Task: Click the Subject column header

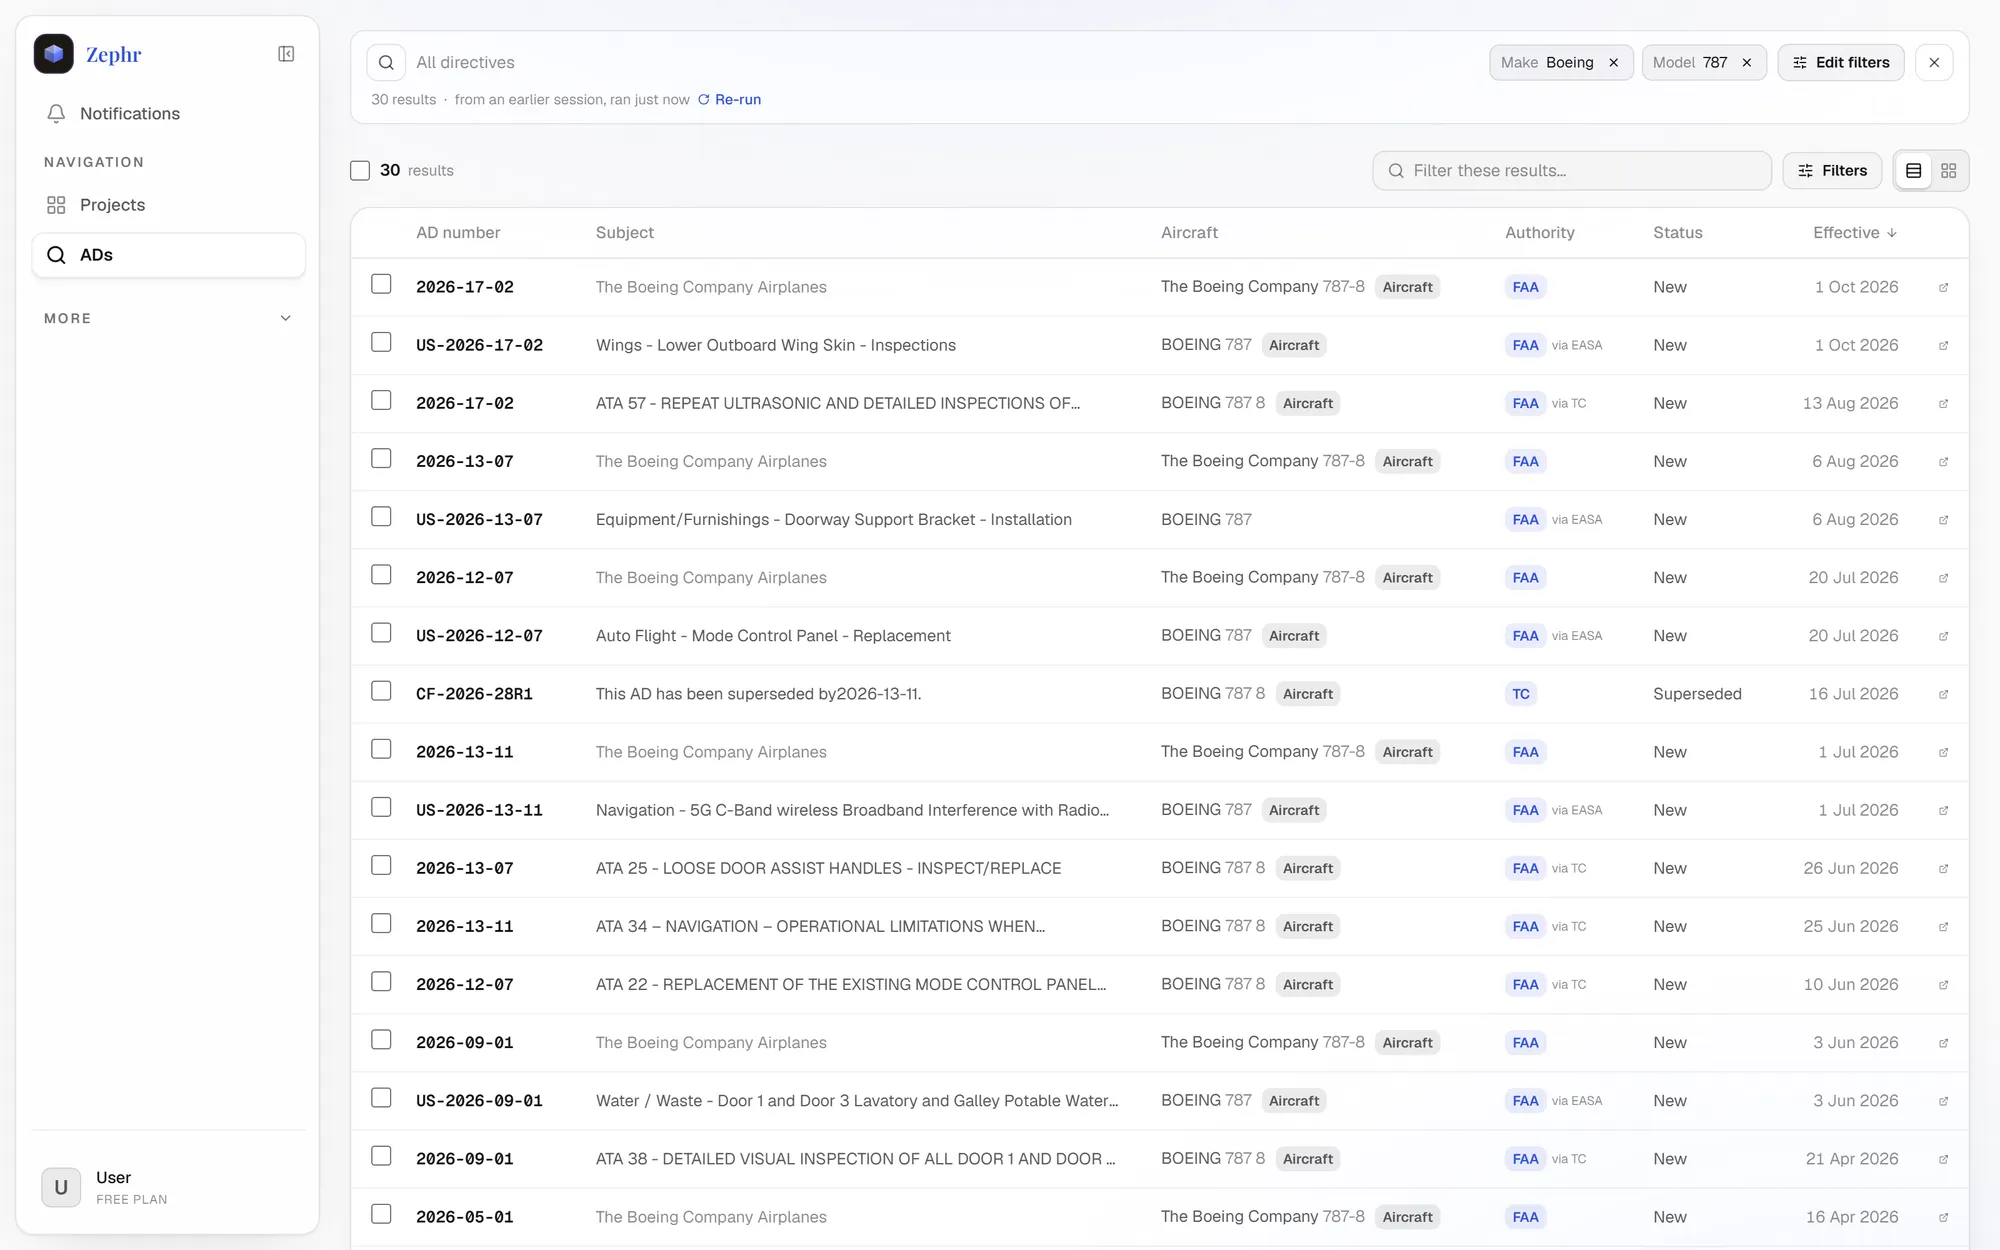Action: pyautogui.click(x=625, y=232)
